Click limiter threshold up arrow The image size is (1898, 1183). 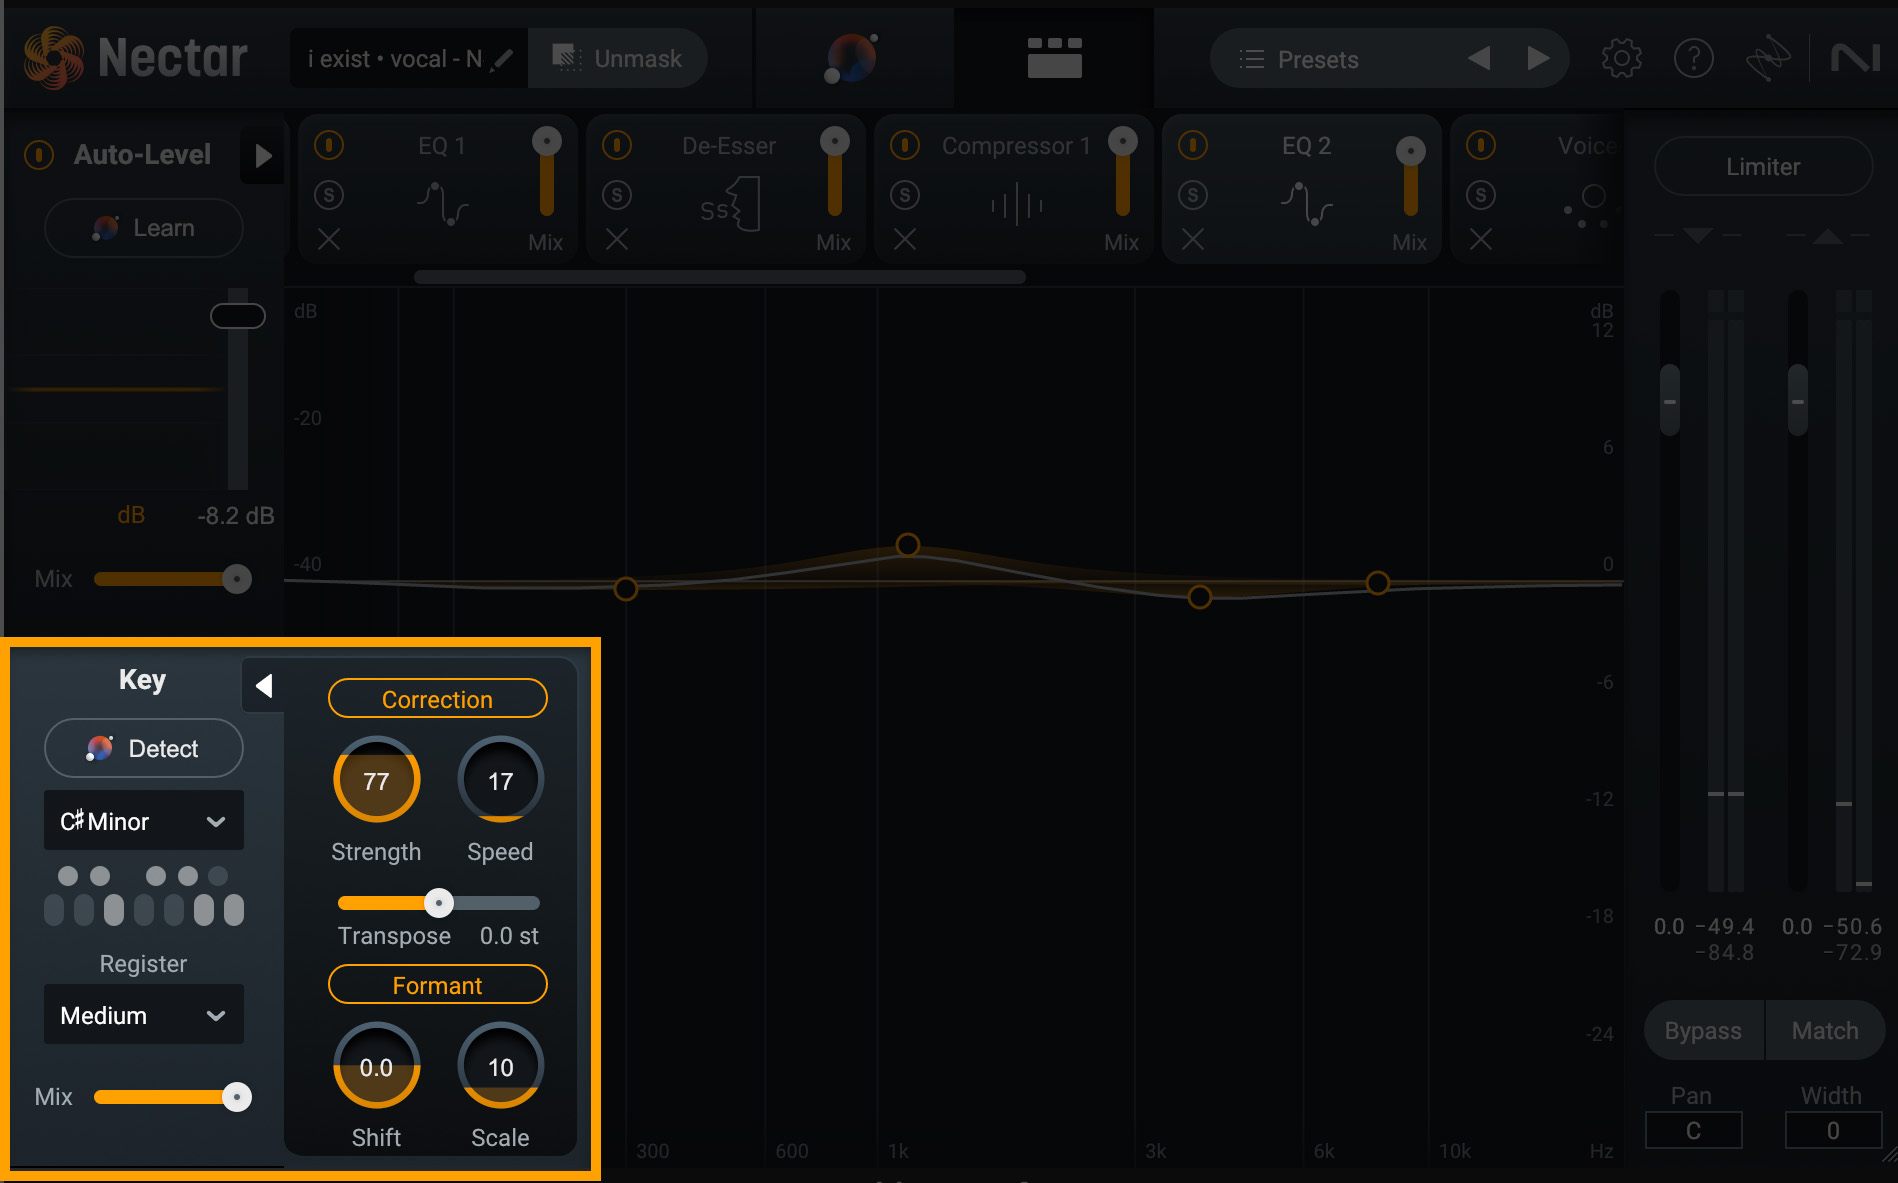pyautogui.click(x=1827, y=236)
